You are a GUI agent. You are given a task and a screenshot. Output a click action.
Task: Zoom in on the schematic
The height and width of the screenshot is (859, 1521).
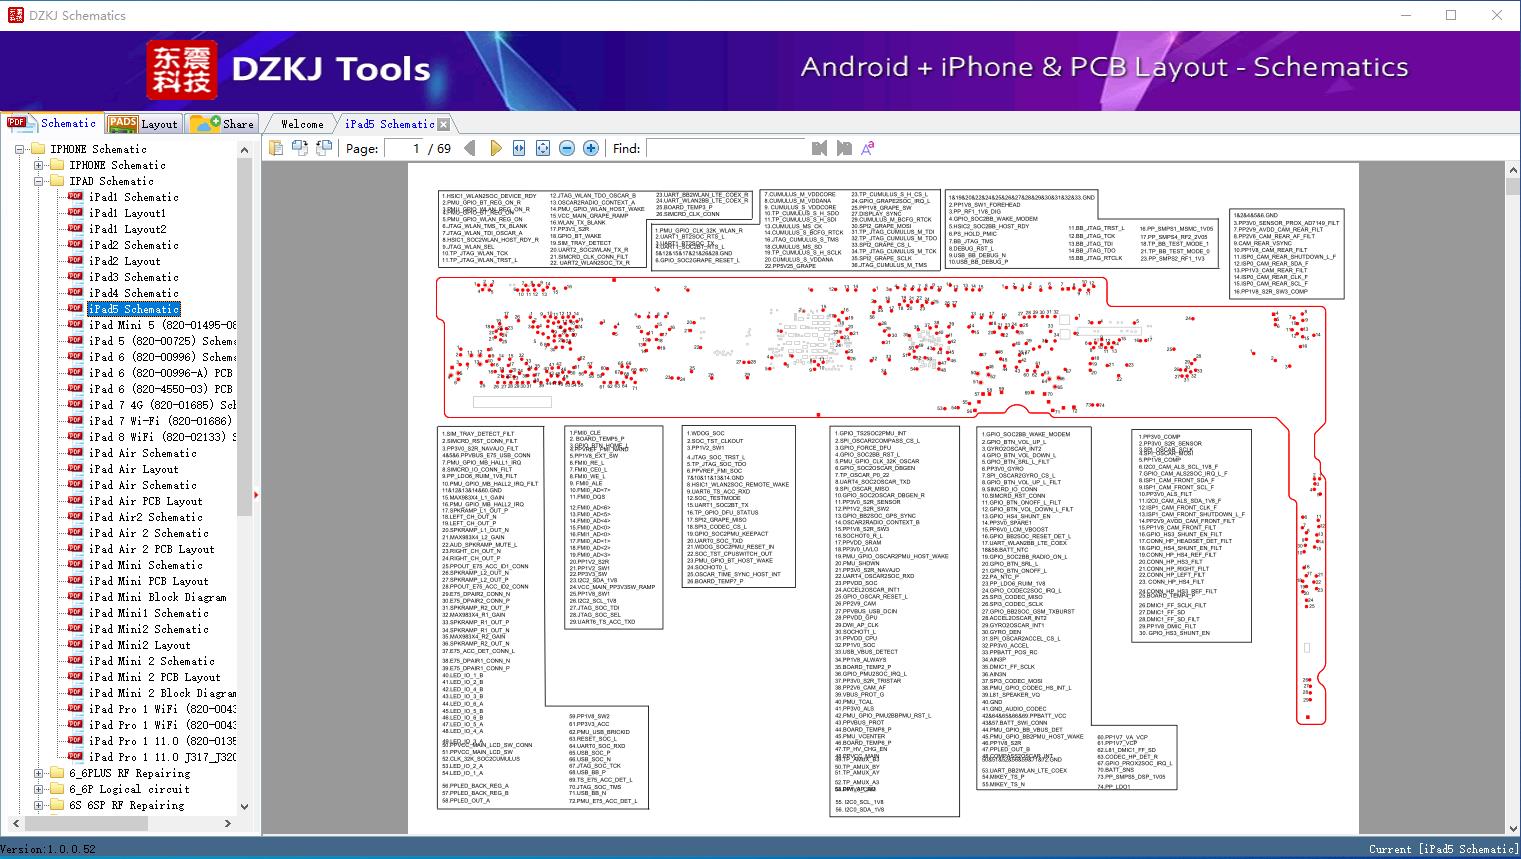[591, 148]
